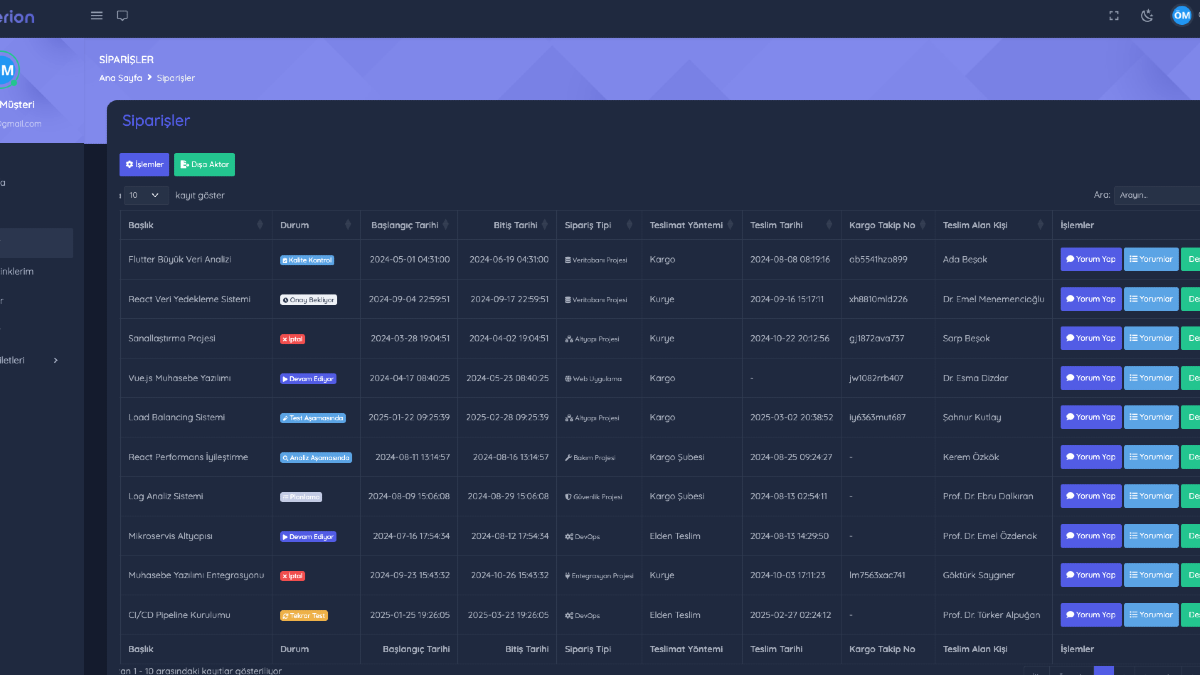Viewport: 1200px width, 675px height.
Task: Click the sort arrows in the Başlık column header
Action: tap(260, 225)
